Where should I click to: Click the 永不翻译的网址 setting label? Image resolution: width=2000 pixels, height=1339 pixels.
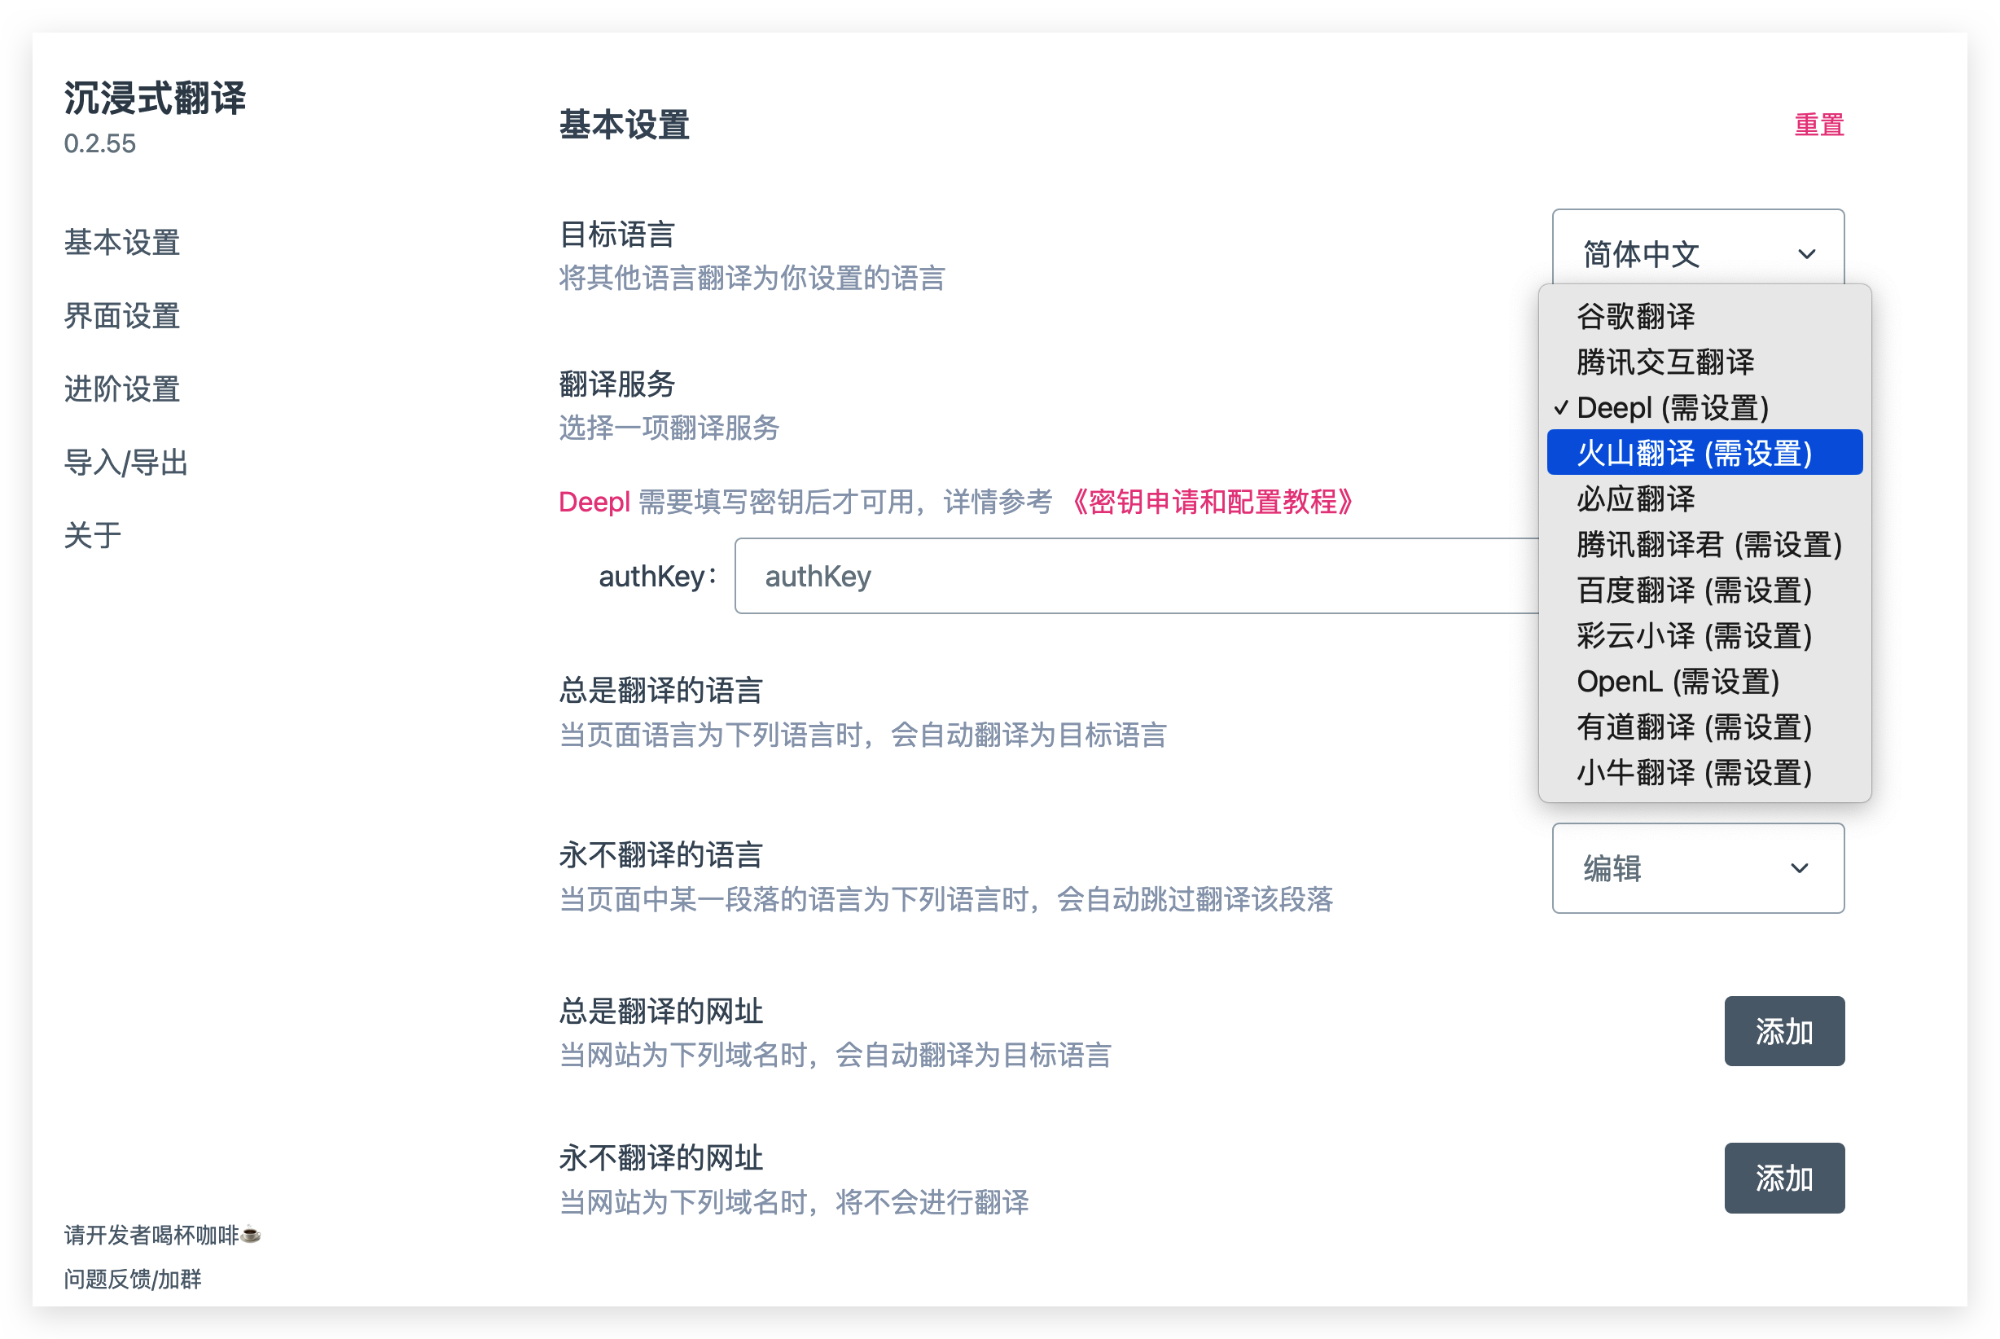point(661,1158)
